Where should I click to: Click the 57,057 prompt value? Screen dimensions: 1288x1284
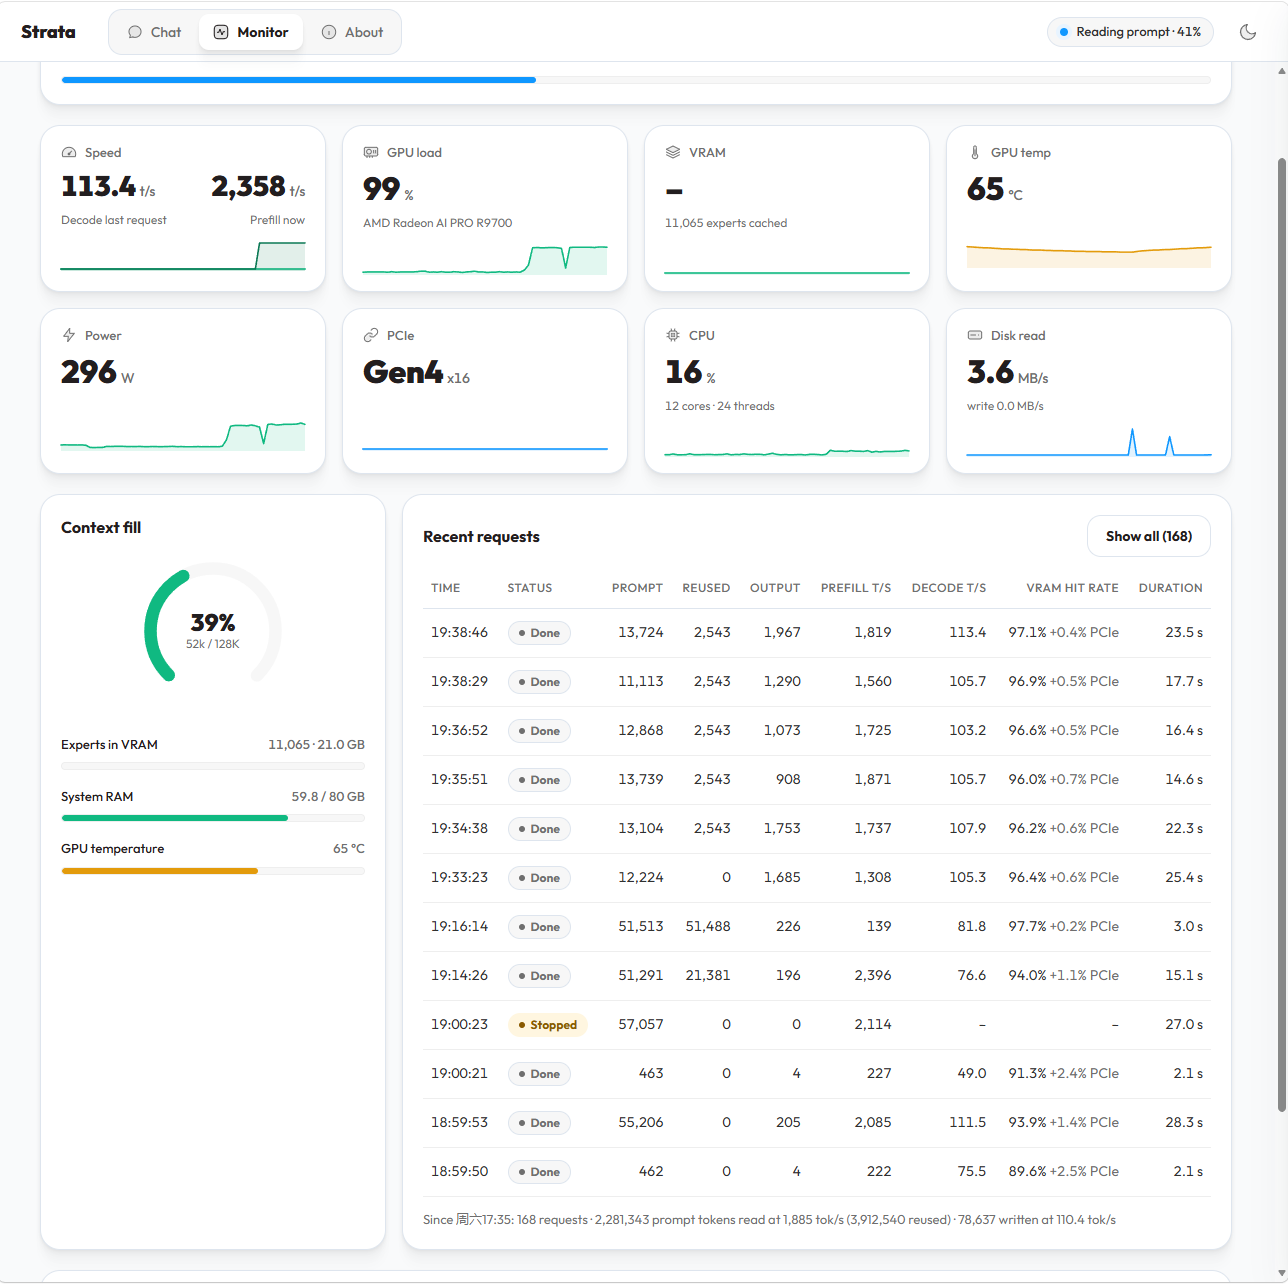click(x=641, y=1024)
